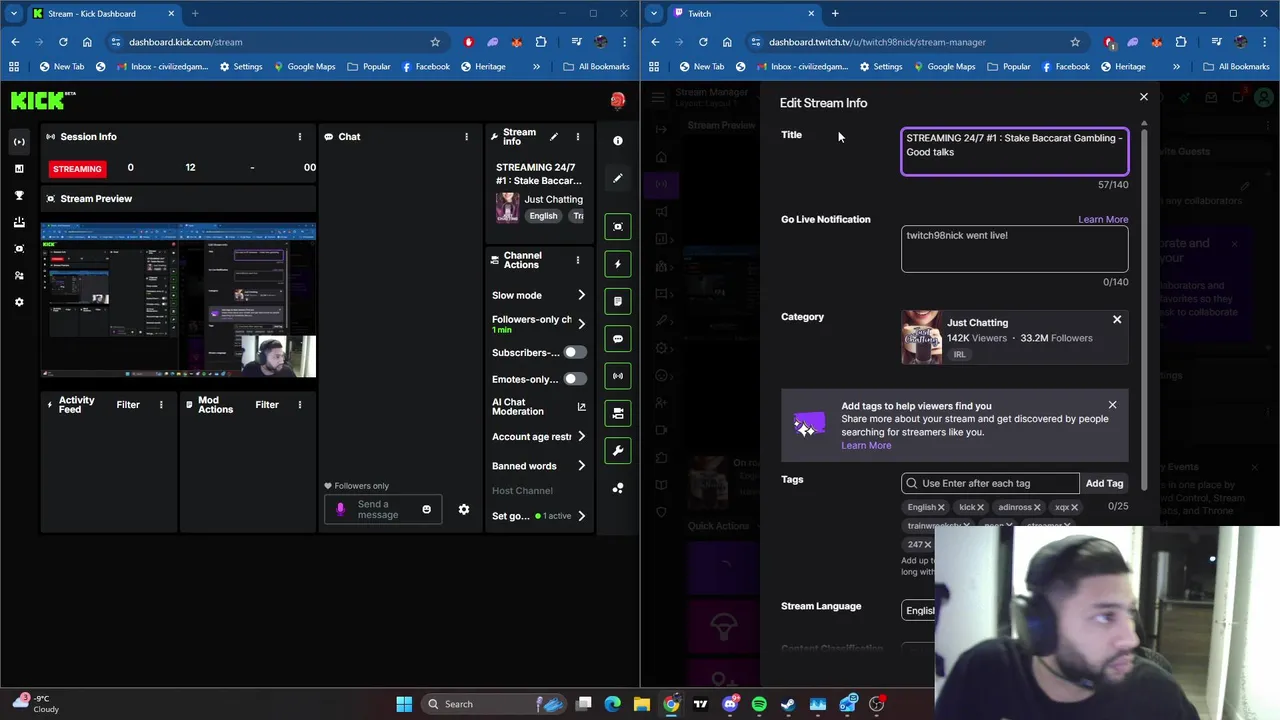This screenshot has width=1280, height=720.
Task: Click the document icon in Kick's right toolbar
Action: (618, 301)
